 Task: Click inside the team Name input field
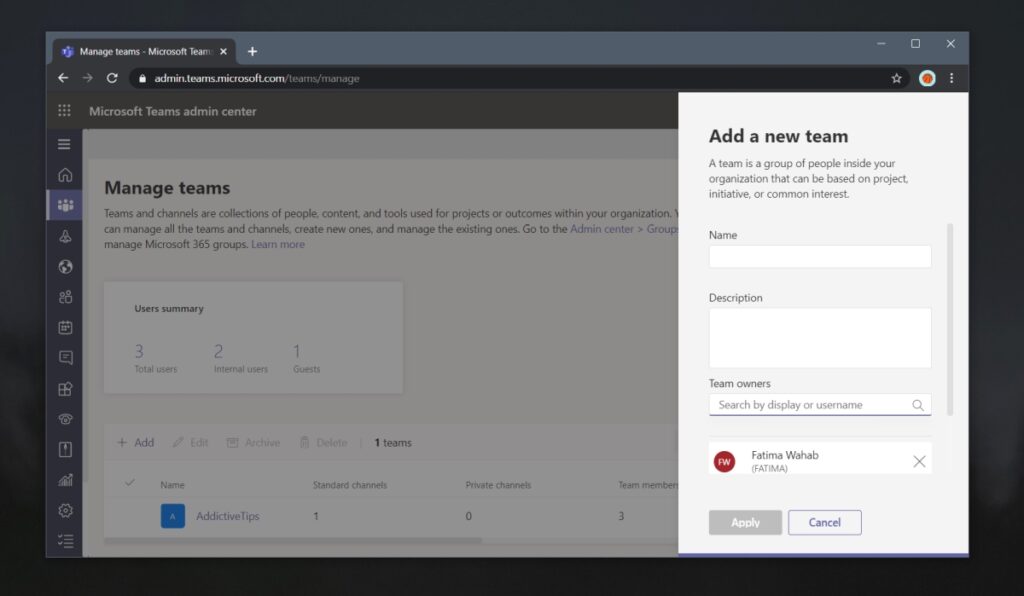point(820,256)
